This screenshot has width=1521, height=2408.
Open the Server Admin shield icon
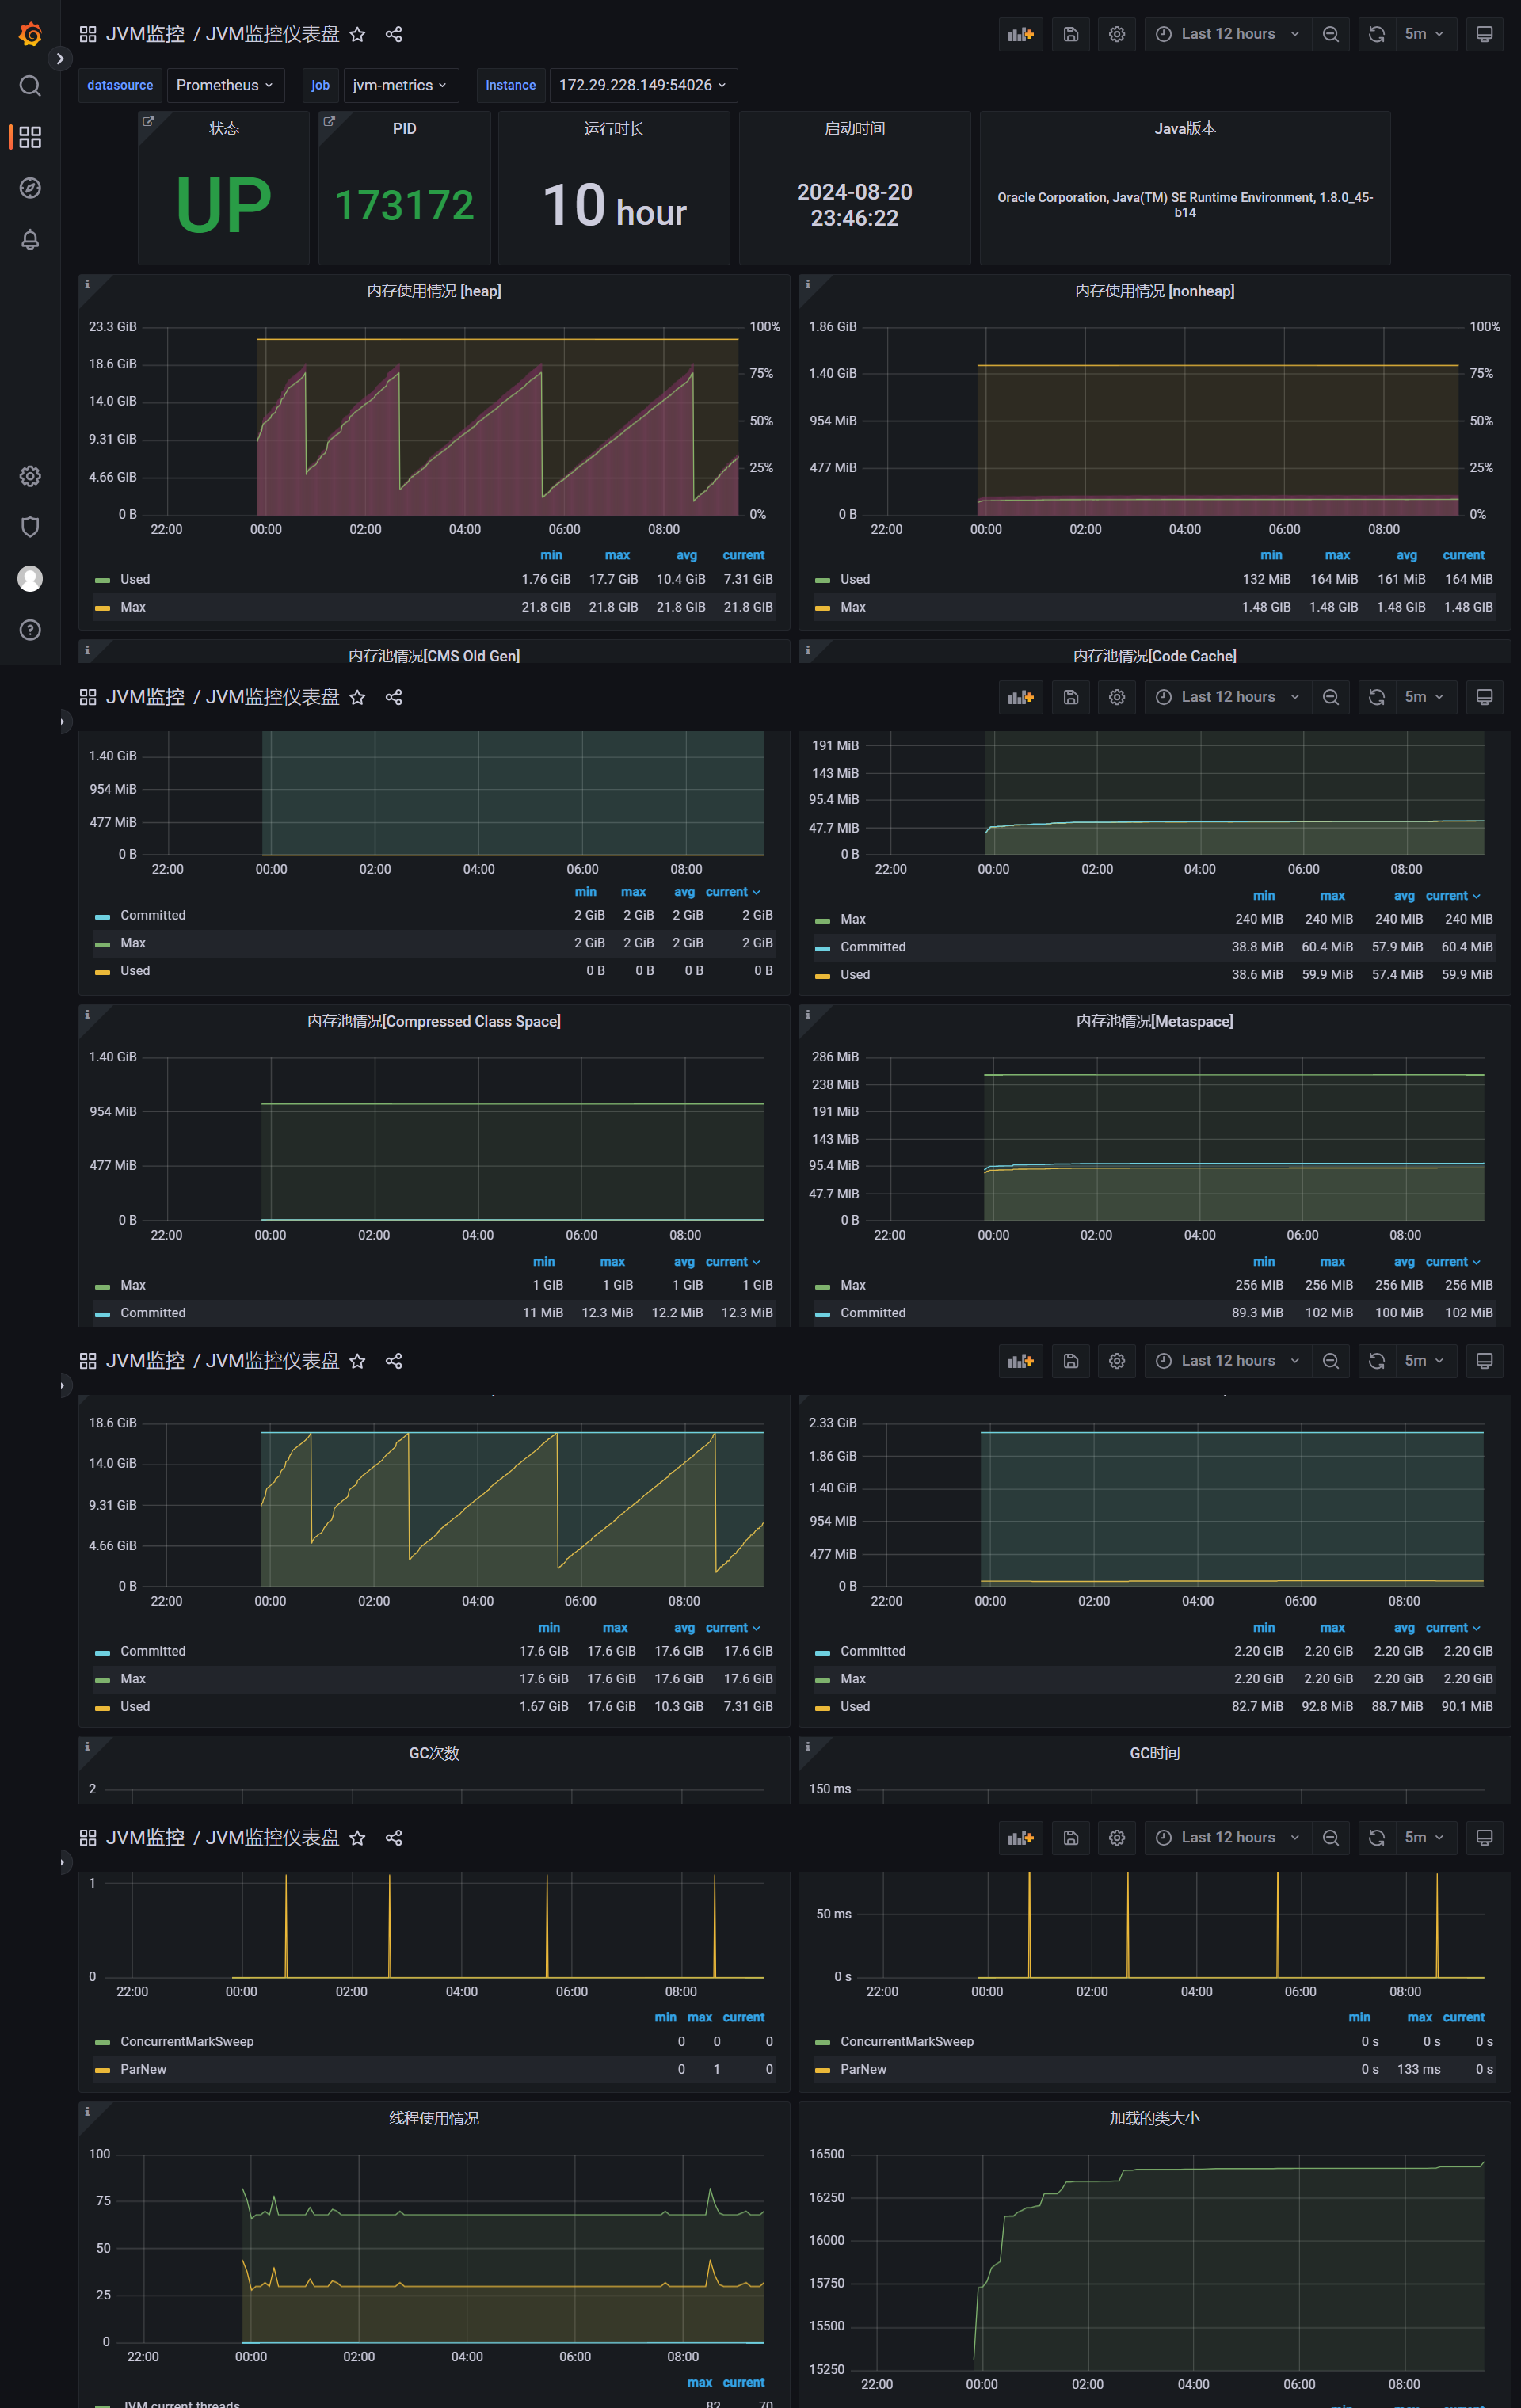[x=30, y=527]
